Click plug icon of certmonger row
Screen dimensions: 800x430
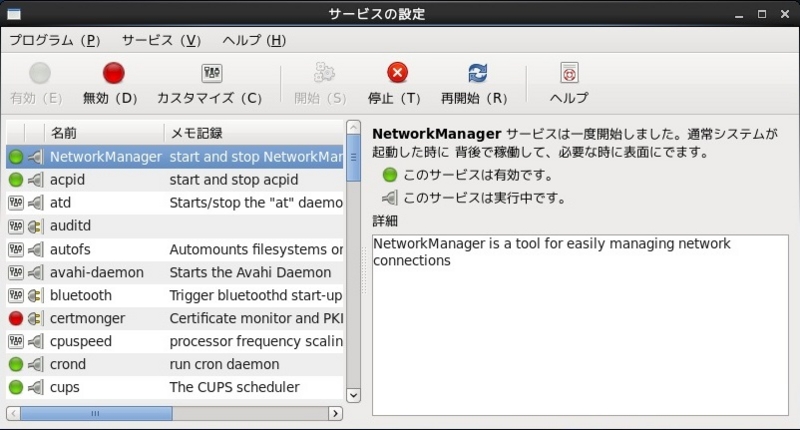click(x=35, y=318)
